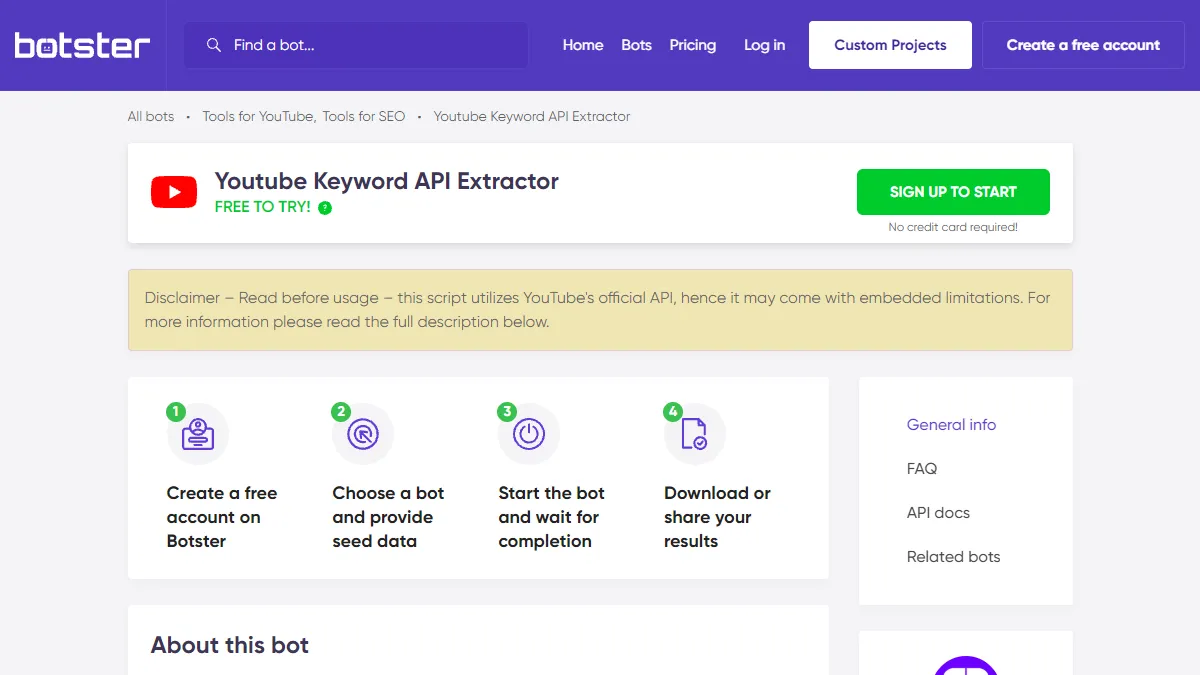Click Youtube Keyword API Extractor breadcrumb

click(x=532, y=116)
